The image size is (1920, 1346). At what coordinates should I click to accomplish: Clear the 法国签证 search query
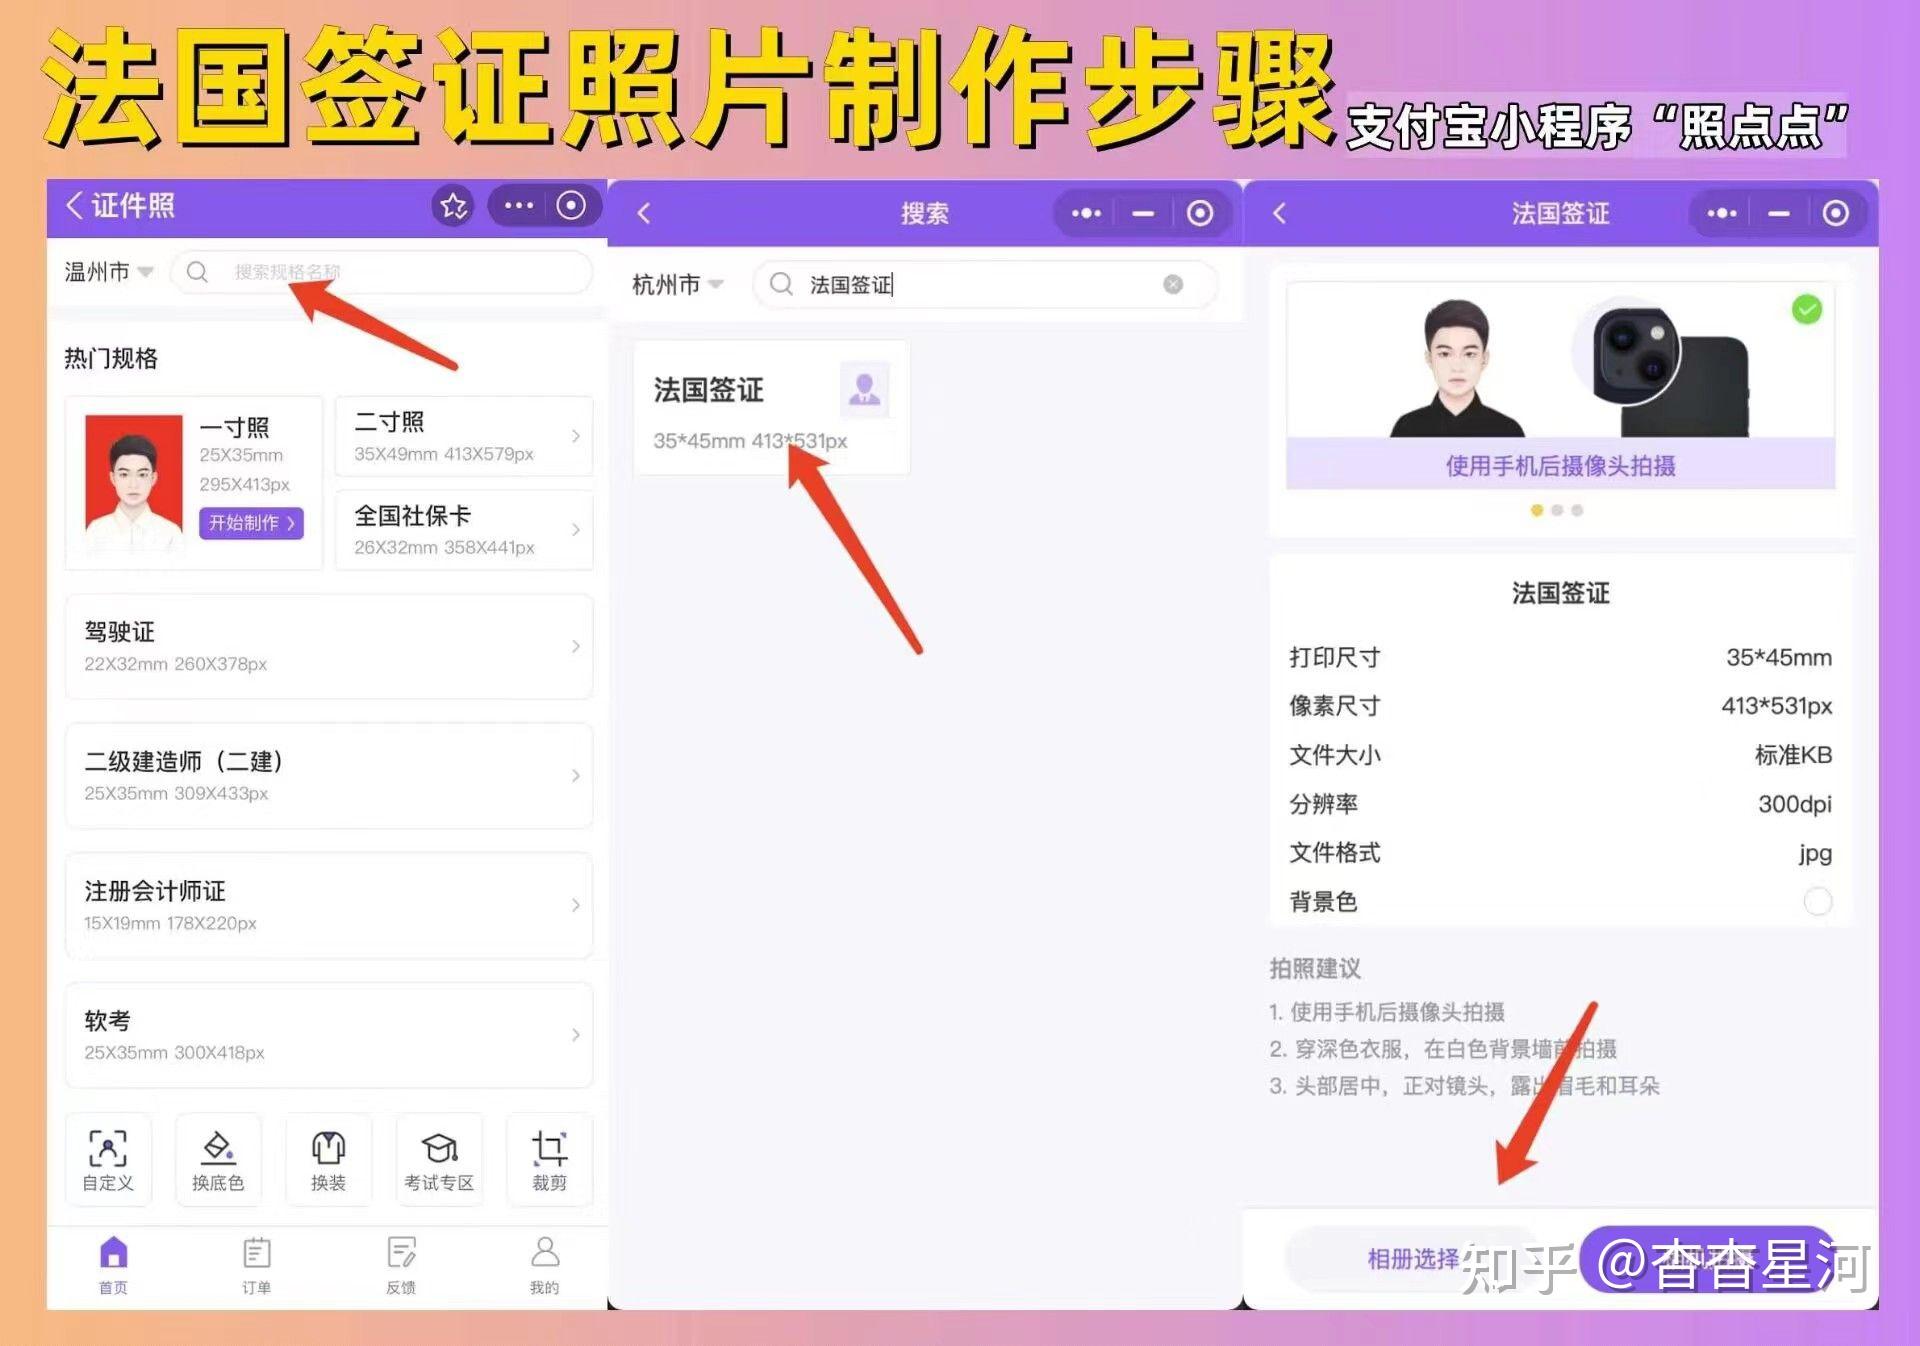tap(1173, 285)
